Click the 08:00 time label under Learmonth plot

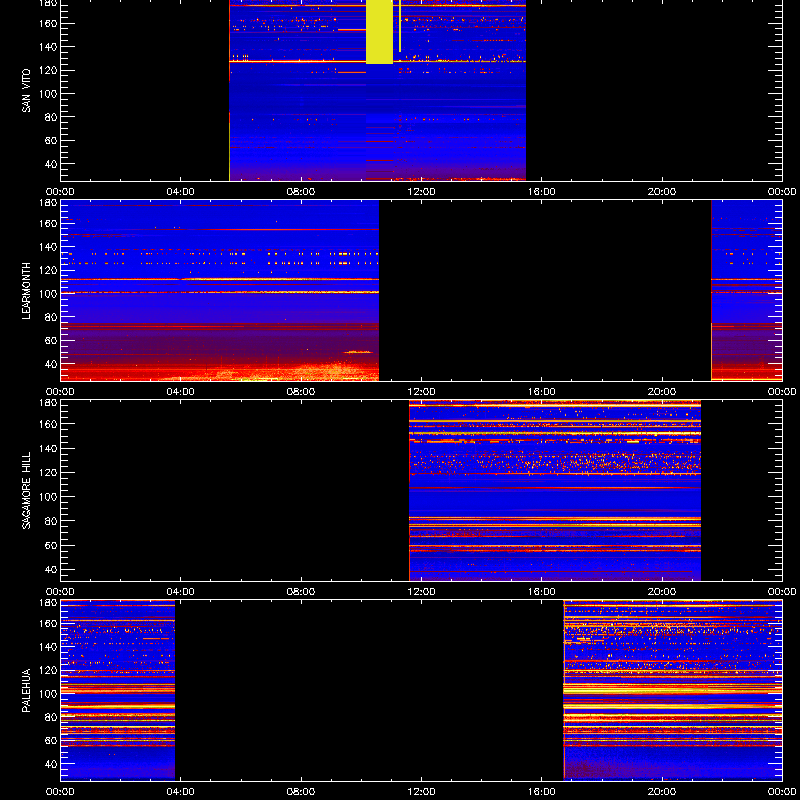coord(301,392)
